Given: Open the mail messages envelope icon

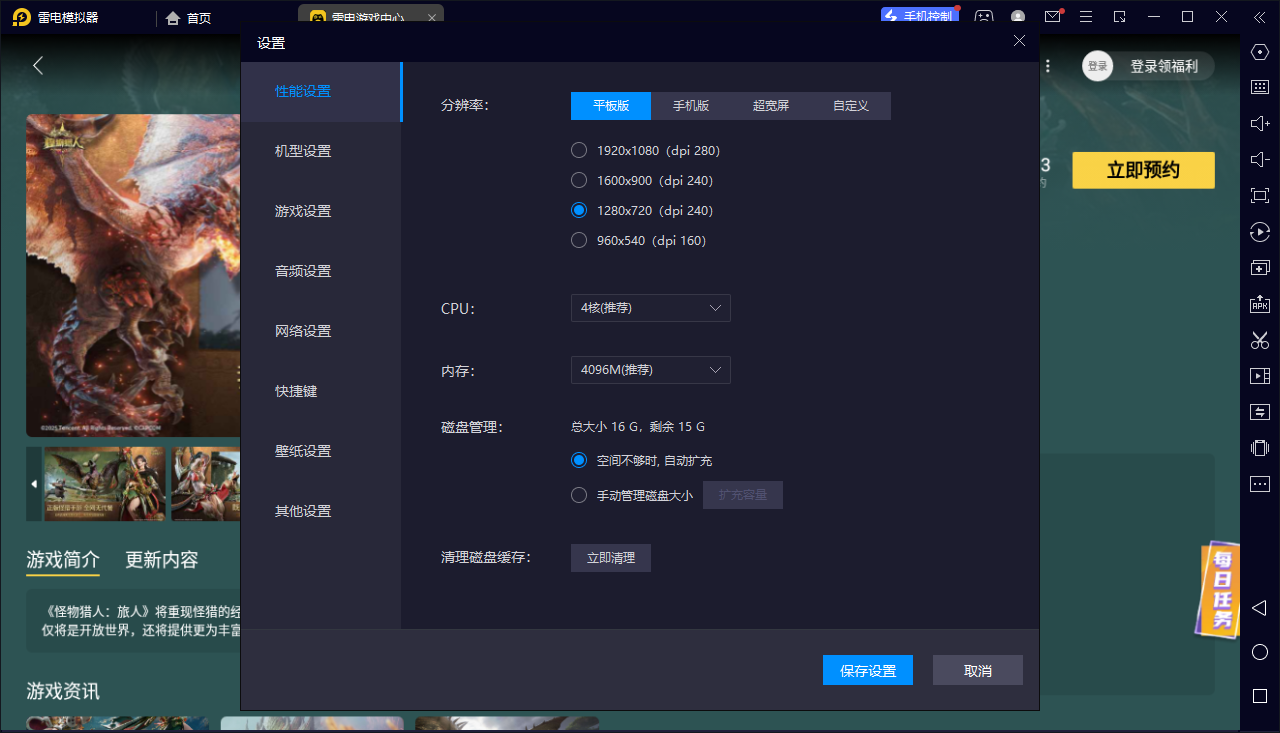Looking at the screenshot, I should pyautogui.click(x=1053, y=17).
